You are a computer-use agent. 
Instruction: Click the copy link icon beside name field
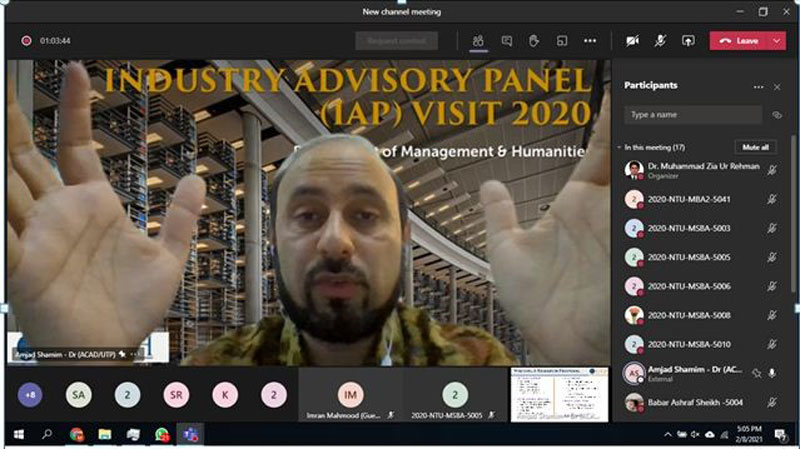(x=777, y=115)
